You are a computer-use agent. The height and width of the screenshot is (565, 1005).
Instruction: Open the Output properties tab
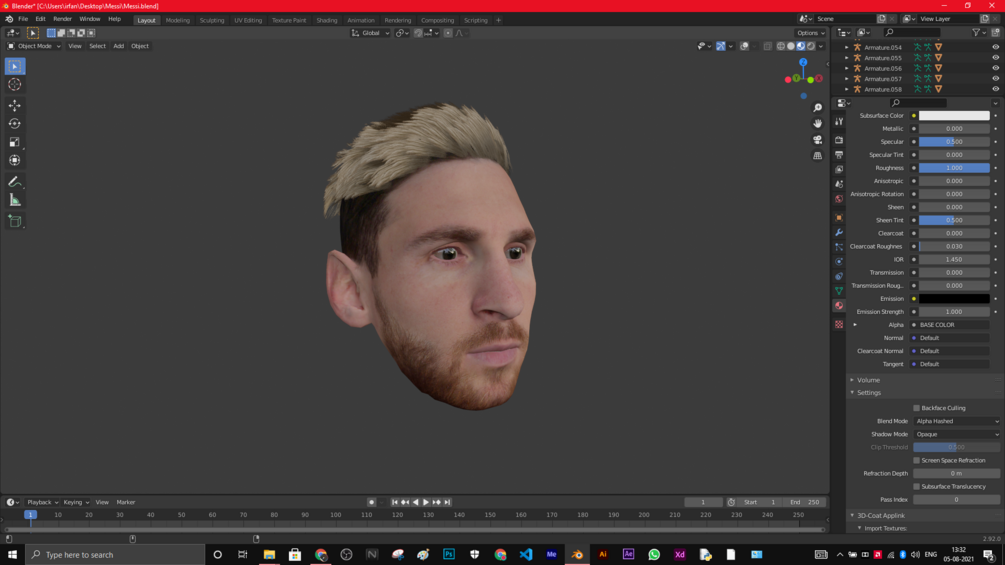coord(839,154)
